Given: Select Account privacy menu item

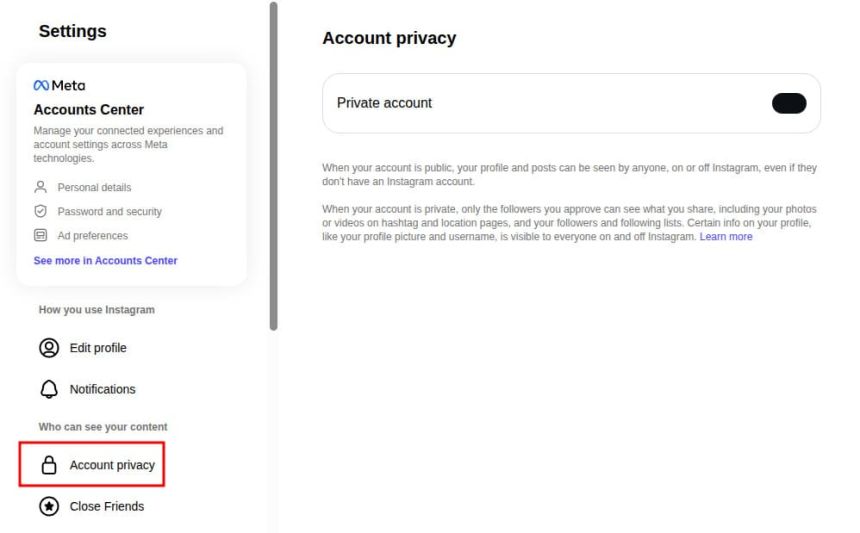Looking at the screenshot, I should click(111, 465).
